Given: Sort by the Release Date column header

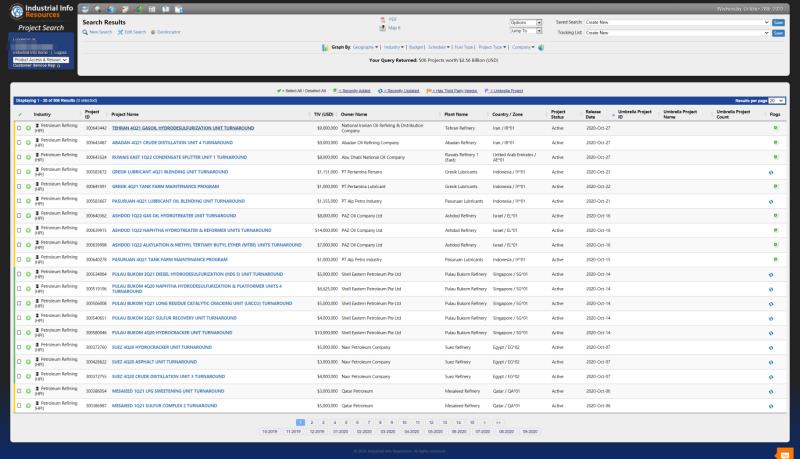Looking at the screenshot, I should point(593,115).
